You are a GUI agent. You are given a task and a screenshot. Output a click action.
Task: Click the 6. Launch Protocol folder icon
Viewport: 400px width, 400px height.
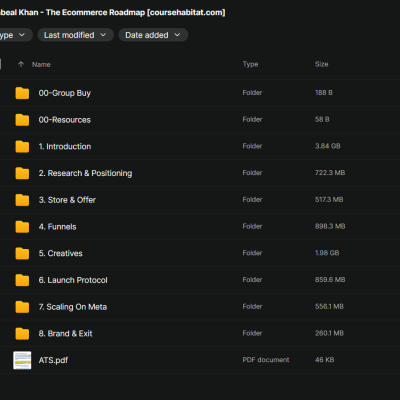pos(22,280)
